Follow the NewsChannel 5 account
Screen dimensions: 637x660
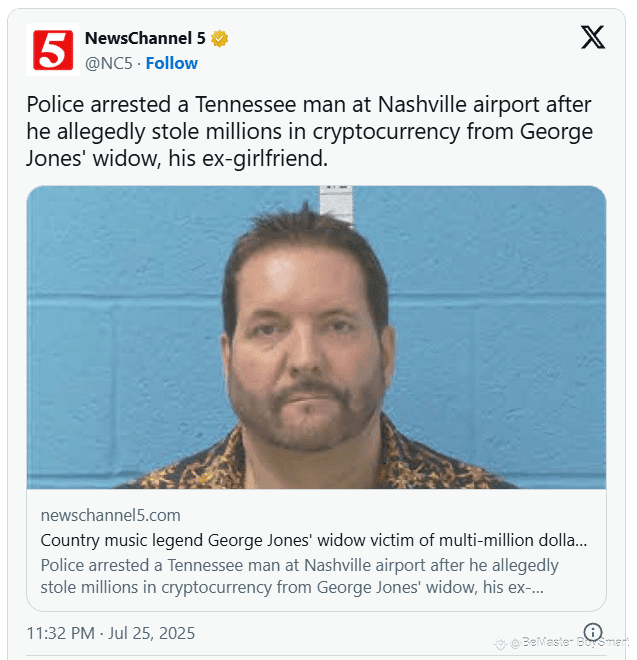click(171, 63)
